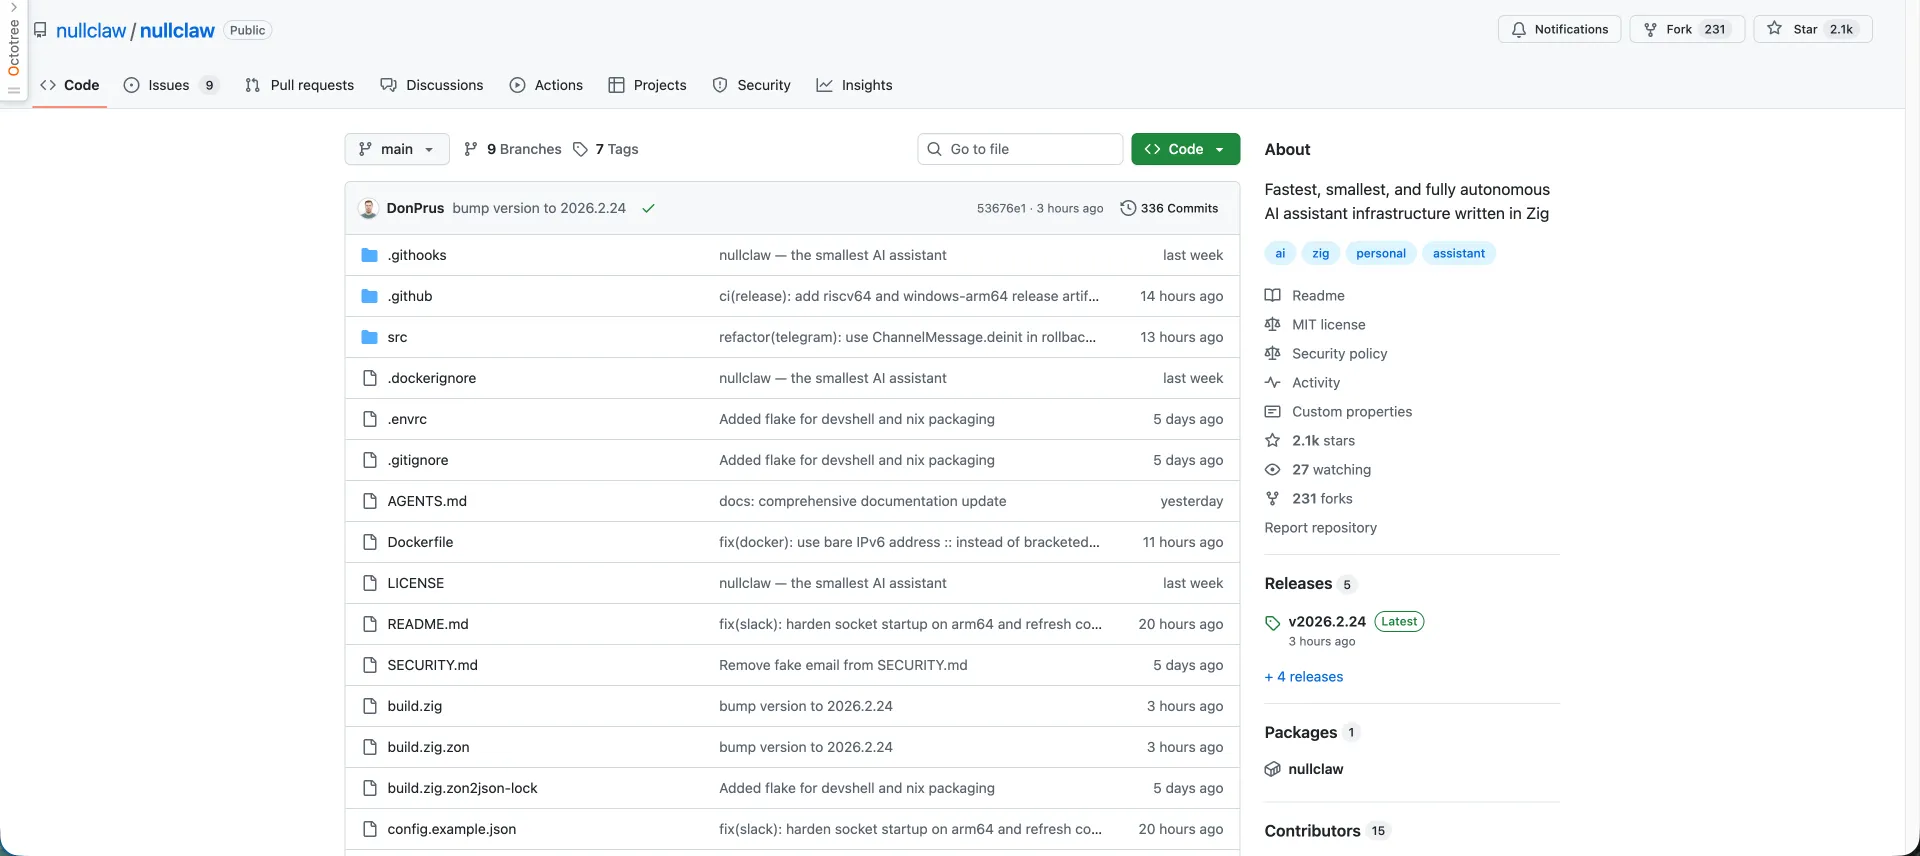Viewport: 1920px width, 856px height.
Task: Open the nullclaw package entry
Action: (x=1315, y=769)
